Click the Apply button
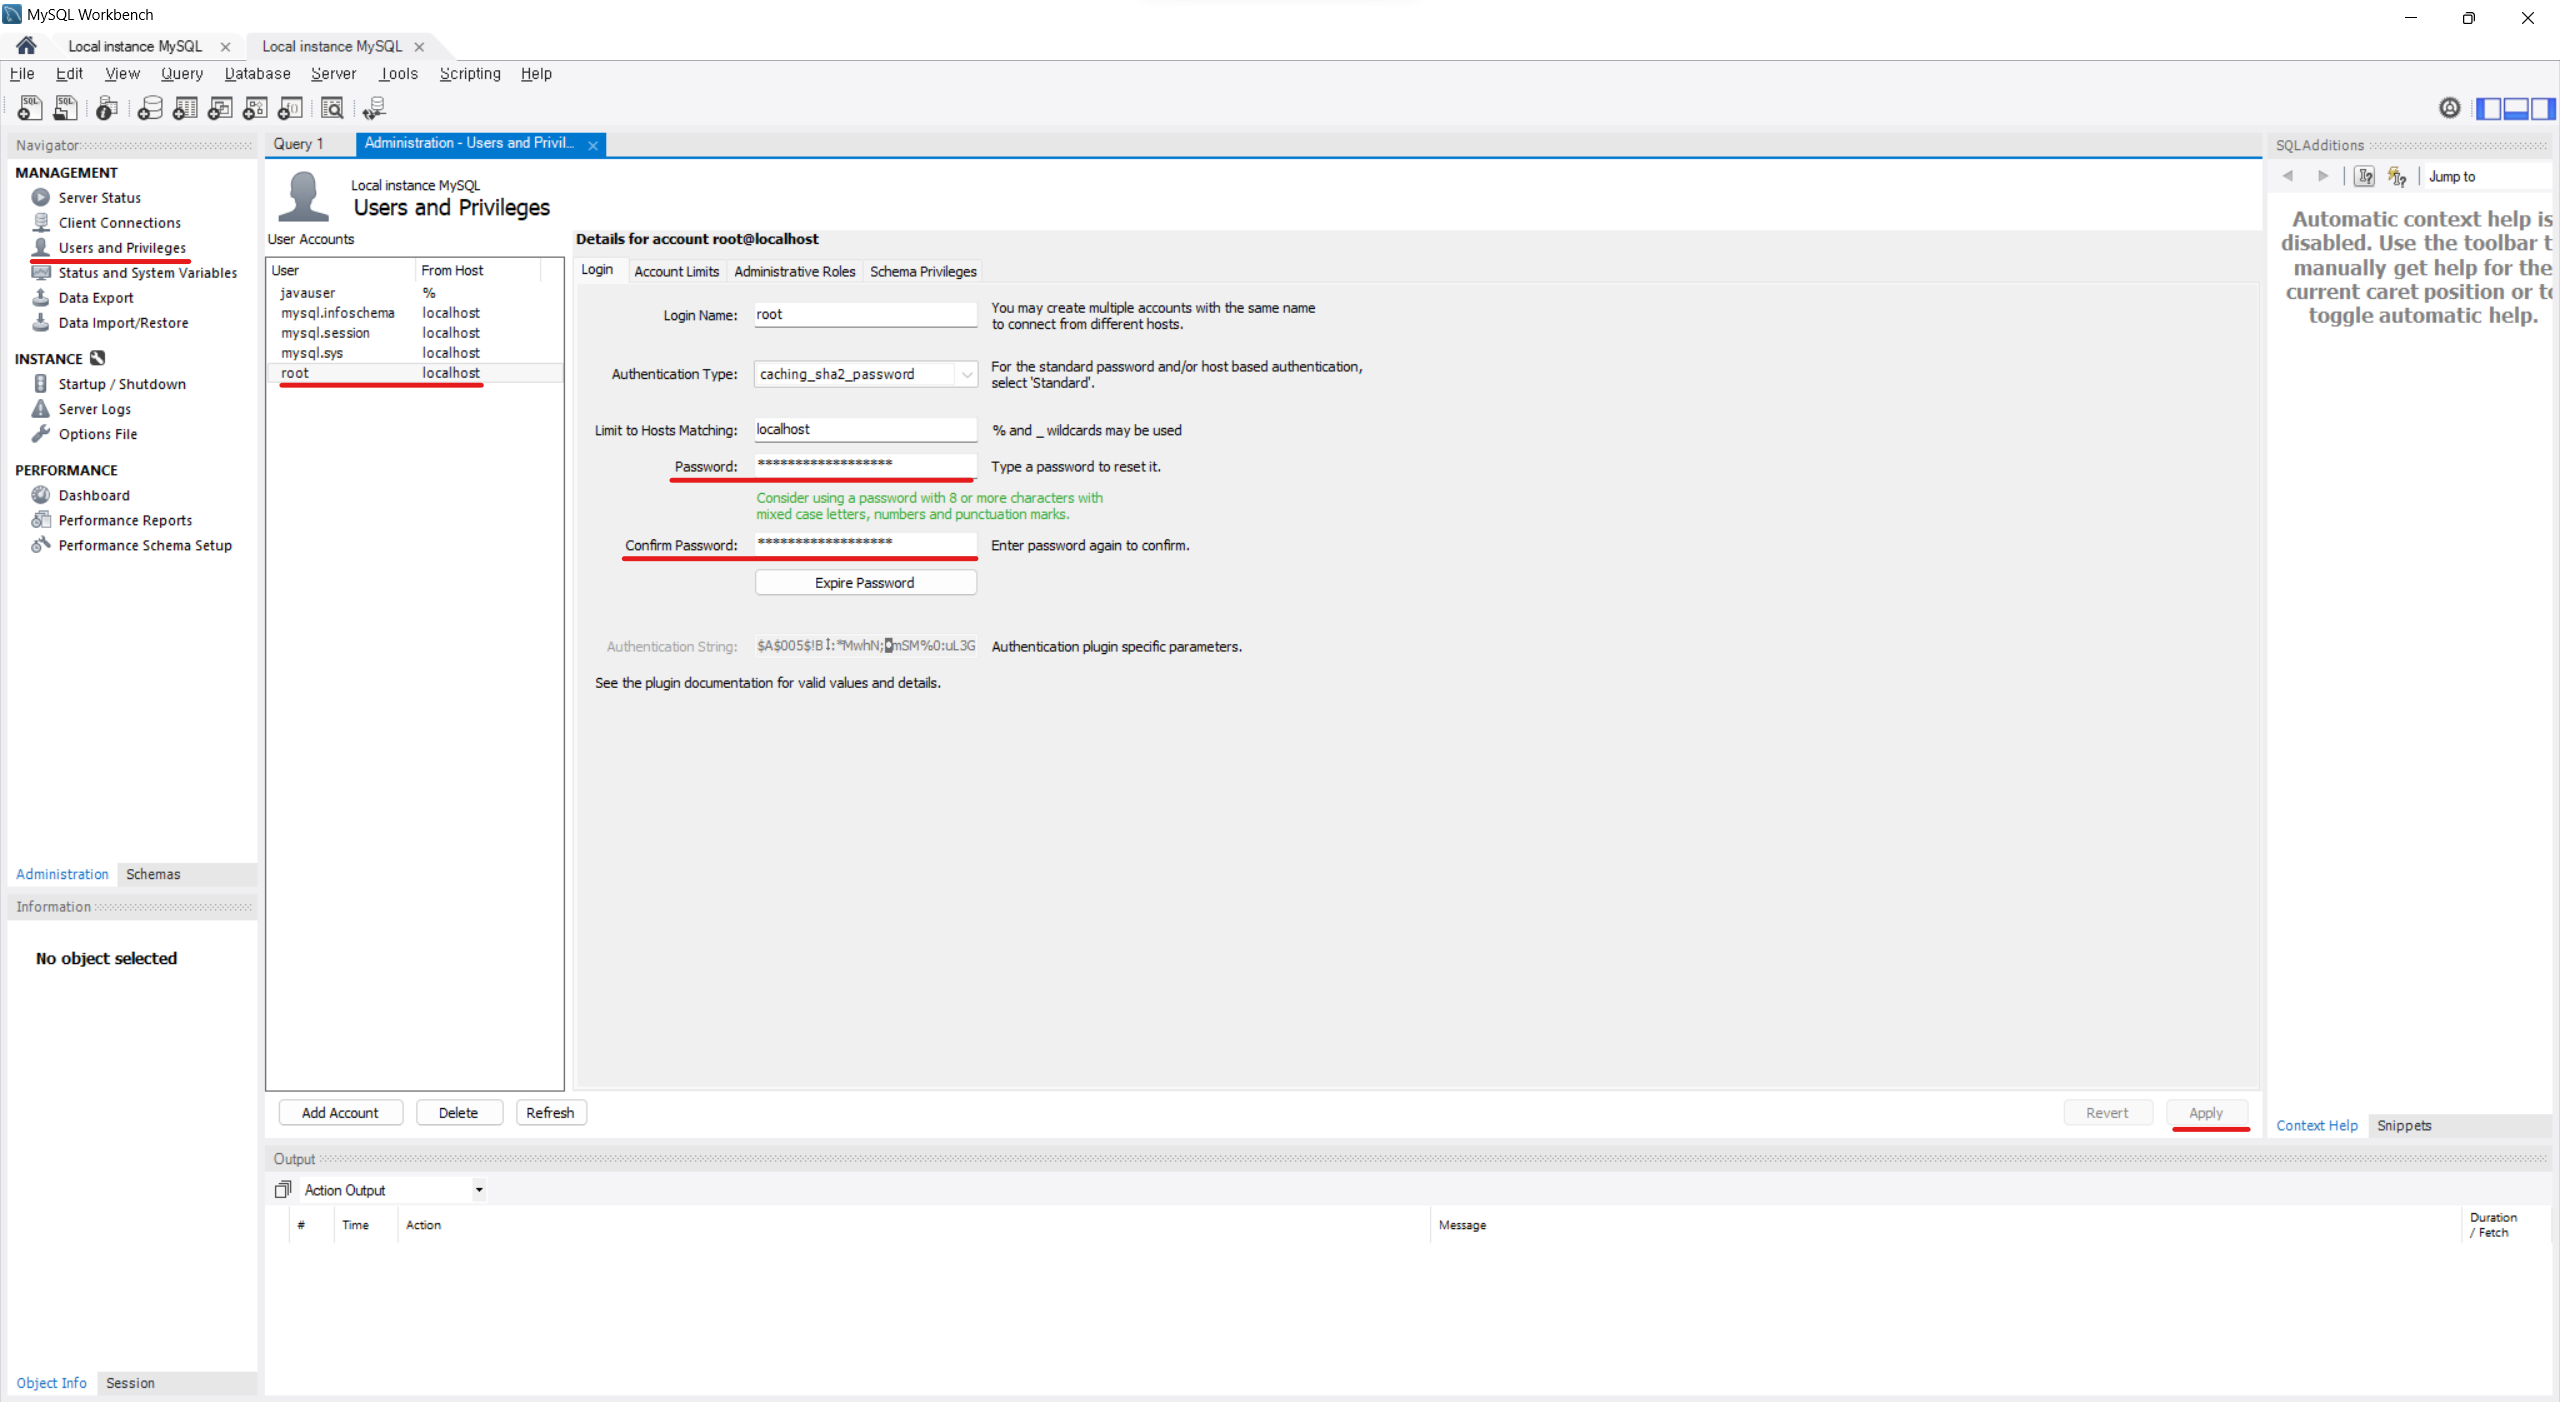This screenshot has width=2560, height=1402. [x=2206, y=1112]
